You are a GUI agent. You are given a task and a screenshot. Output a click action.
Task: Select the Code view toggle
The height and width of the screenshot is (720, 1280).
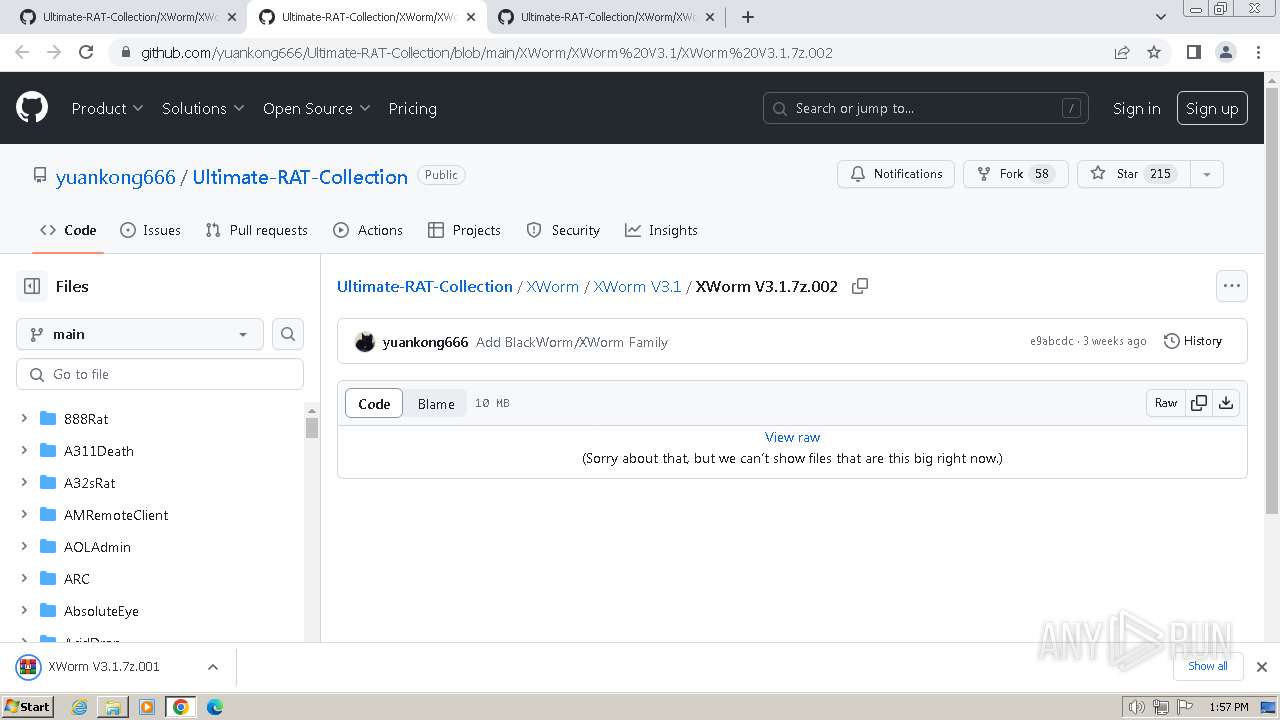tap(374, 404)
